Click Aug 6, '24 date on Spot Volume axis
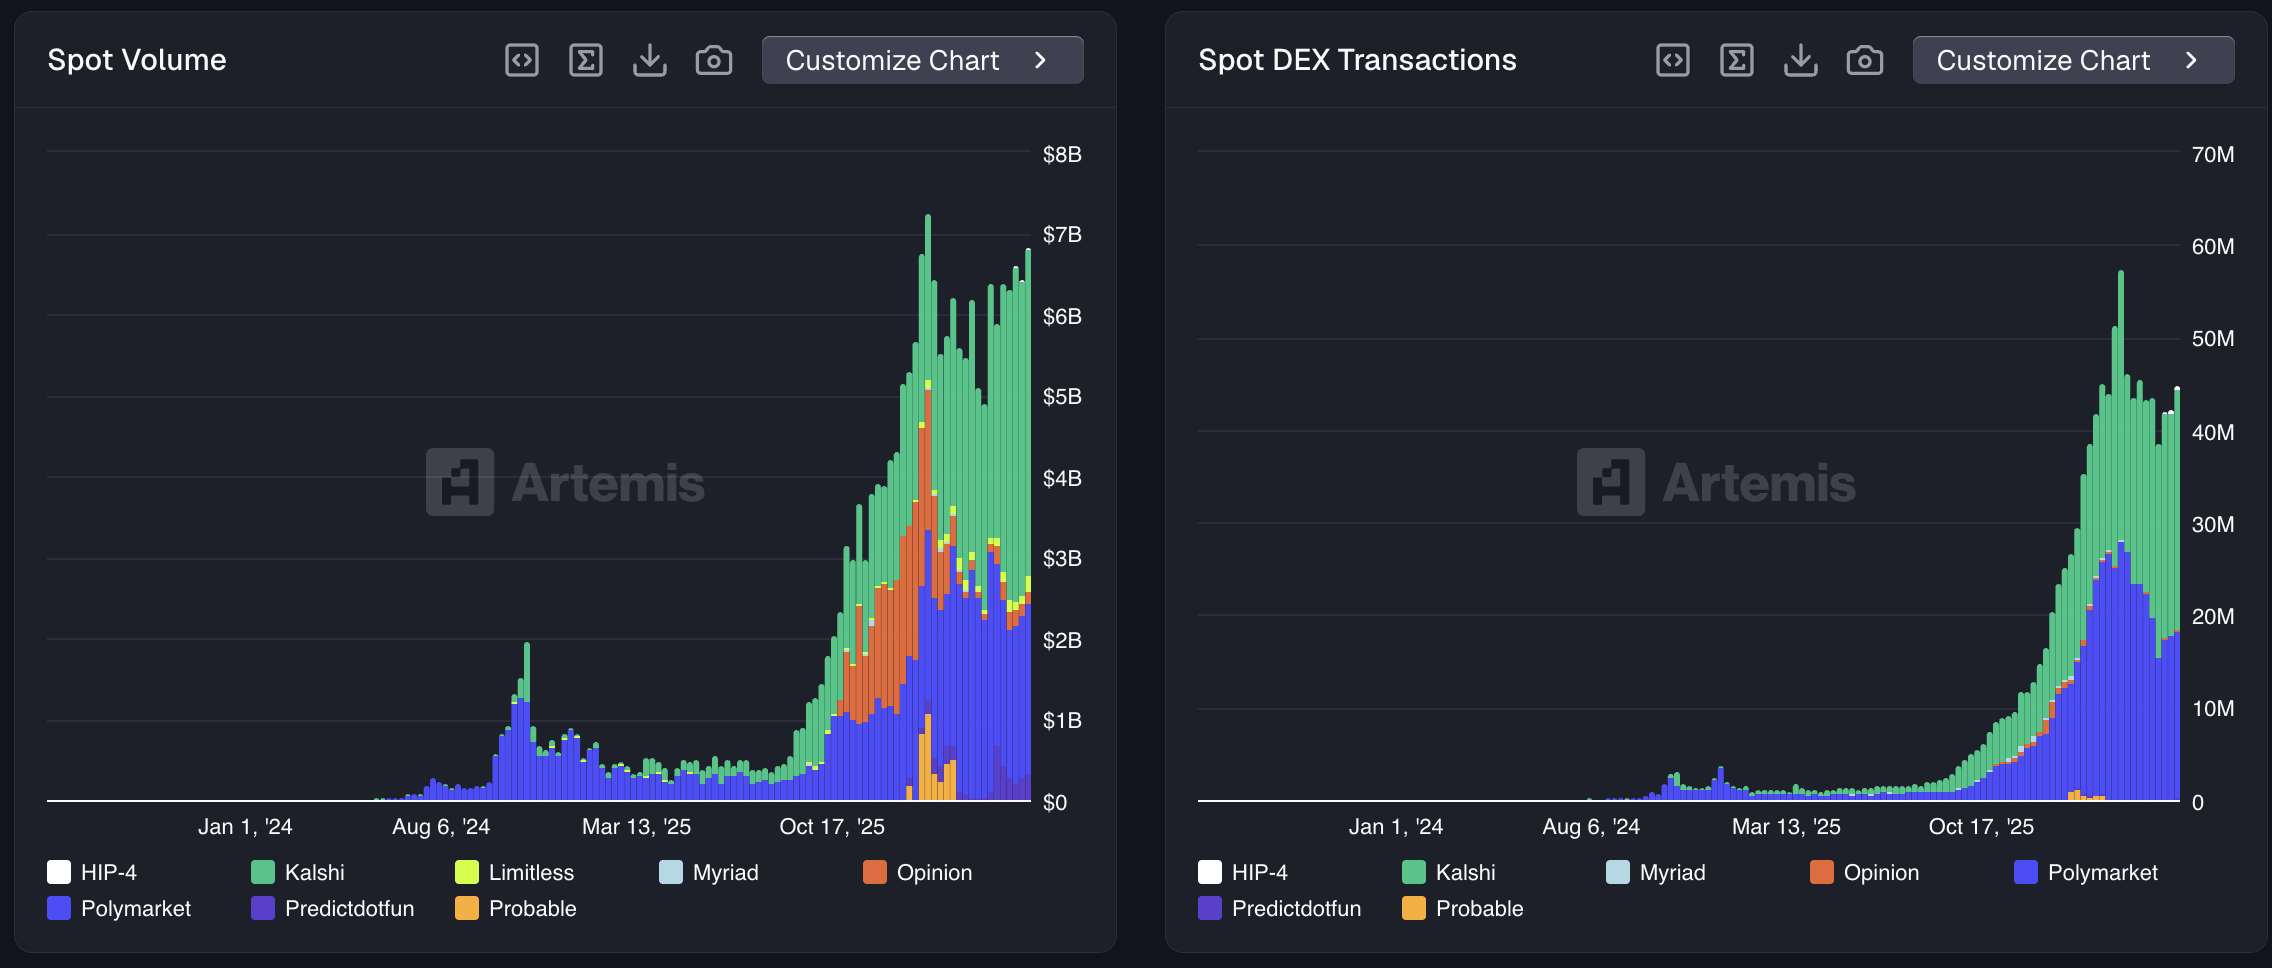Screen dimensions: 2272x968 (x=441, y=827)
